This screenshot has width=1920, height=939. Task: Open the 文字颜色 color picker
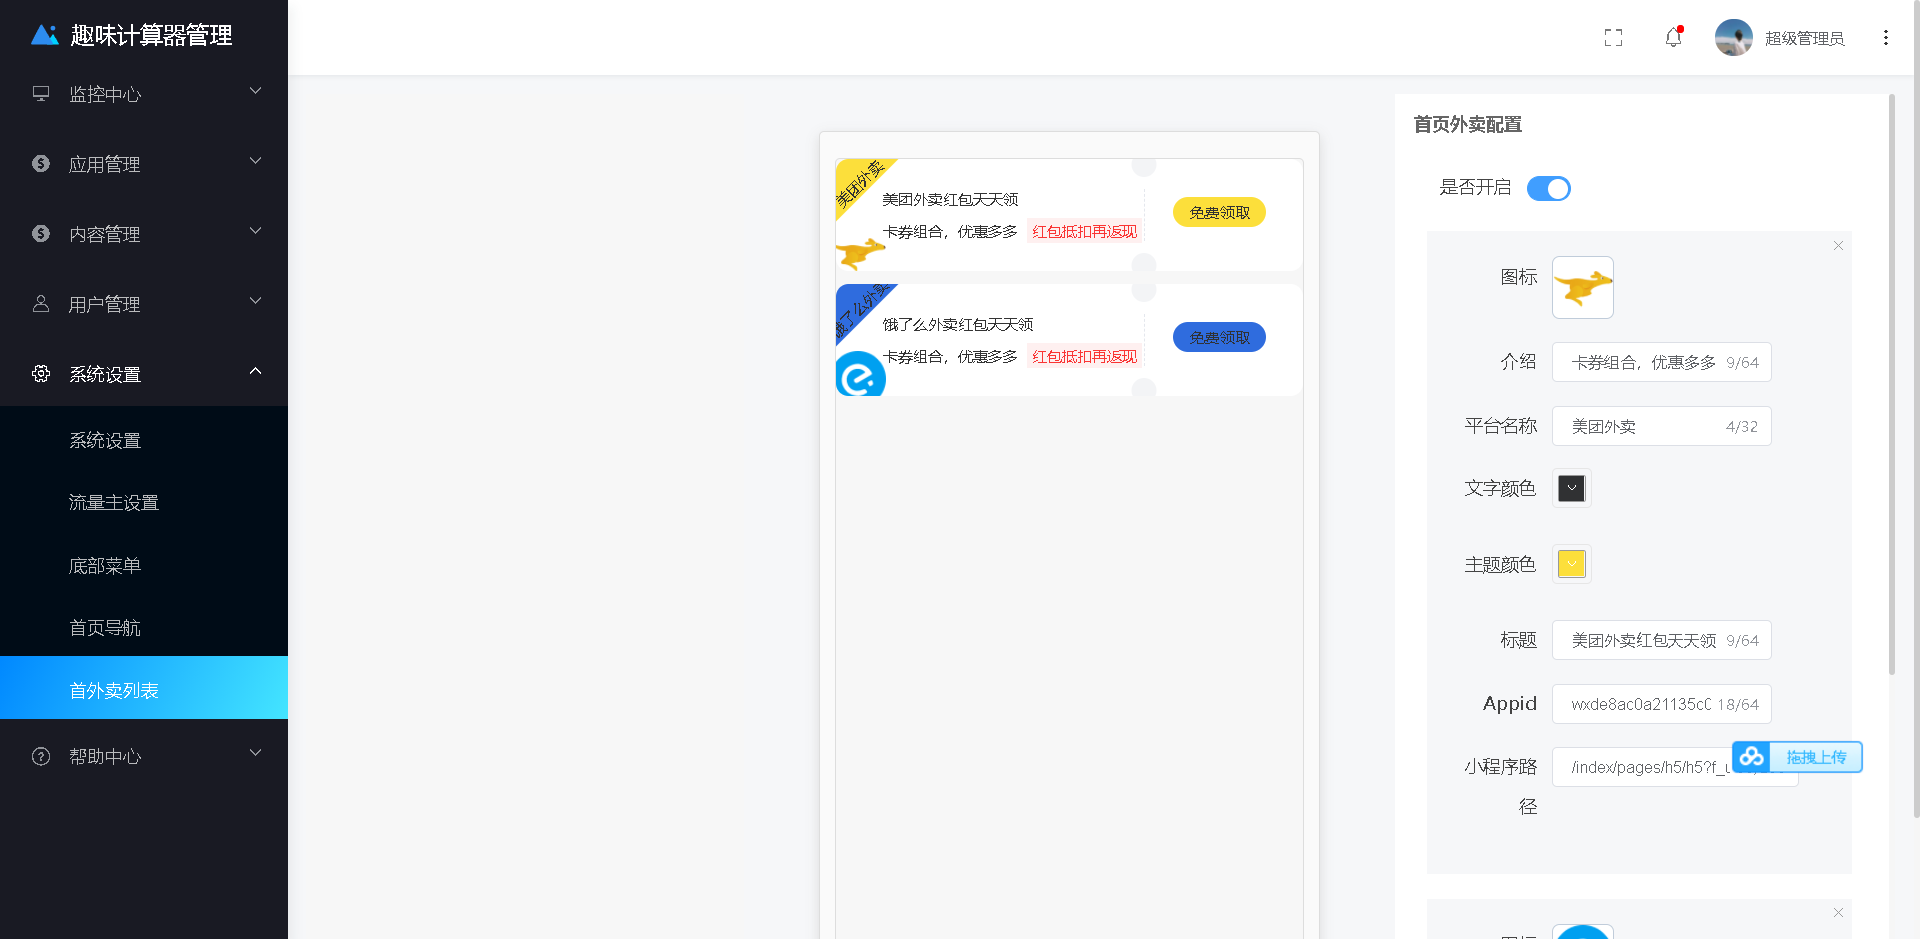[x=1571, y=488]
